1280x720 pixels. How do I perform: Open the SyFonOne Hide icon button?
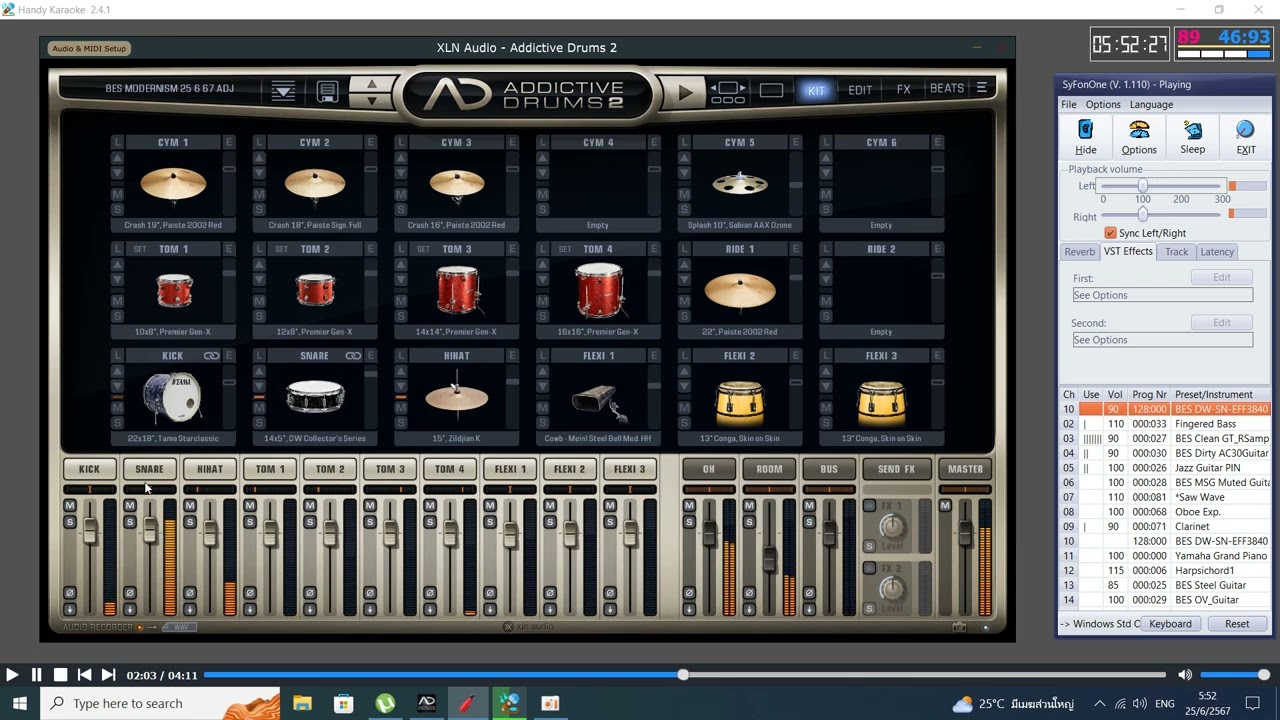point(1086,137)
